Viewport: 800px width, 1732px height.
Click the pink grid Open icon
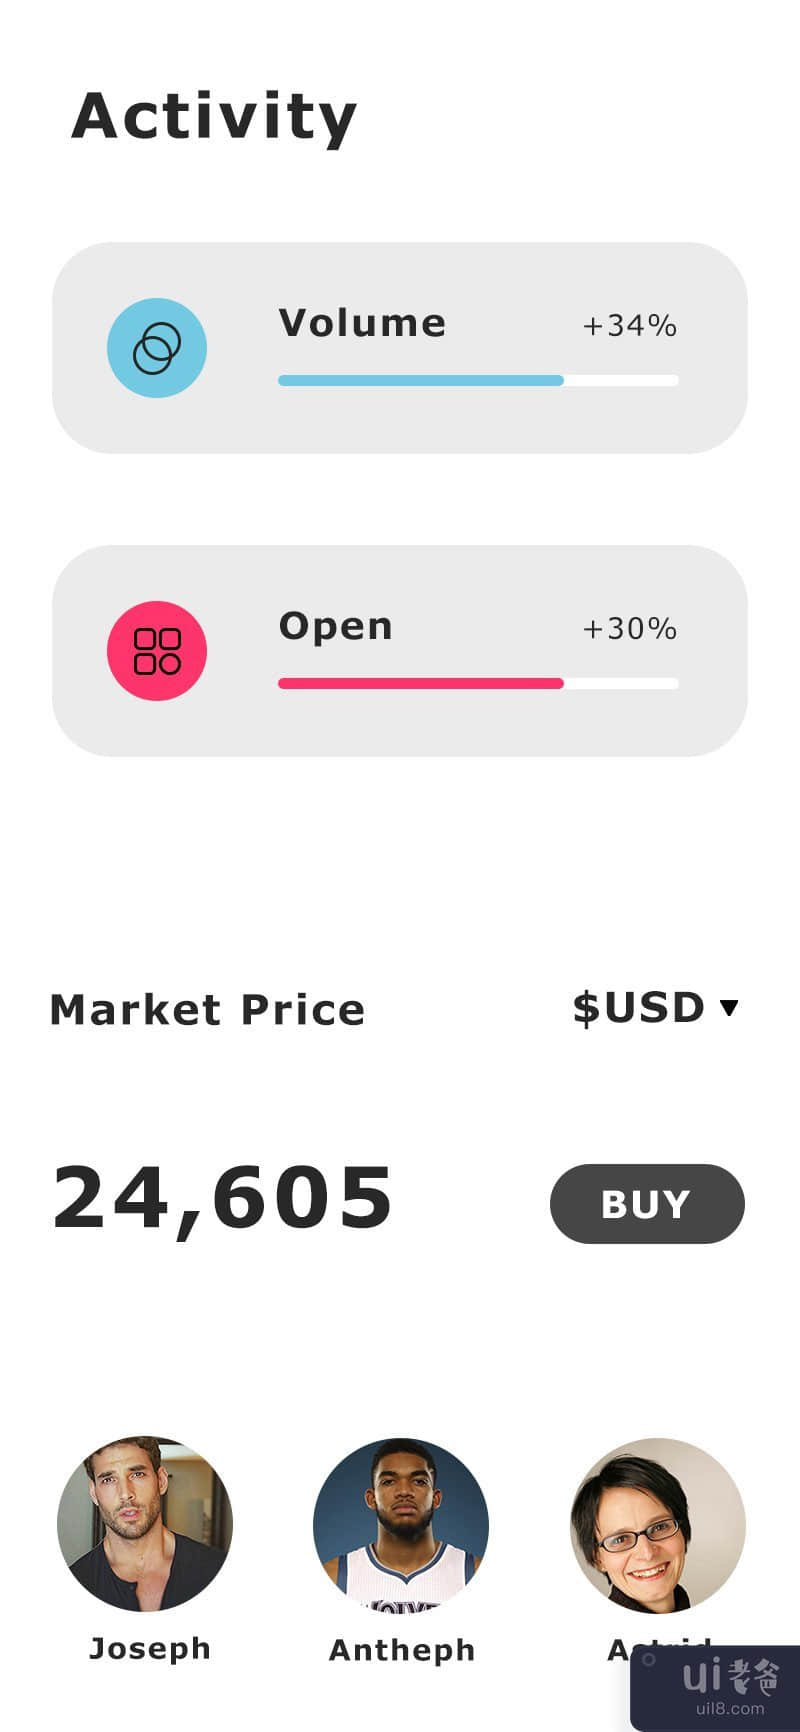point(157,651)
